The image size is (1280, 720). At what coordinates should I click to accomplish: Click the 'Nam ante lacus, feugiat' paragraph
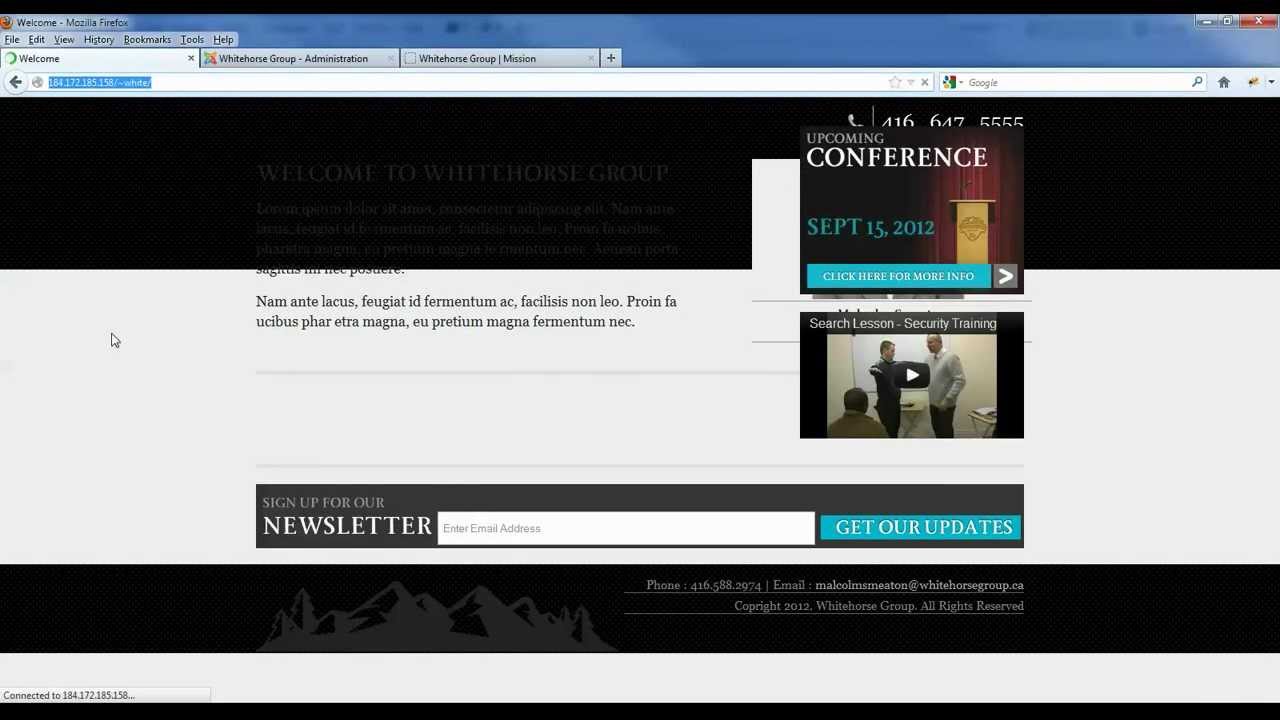(466, 311)
